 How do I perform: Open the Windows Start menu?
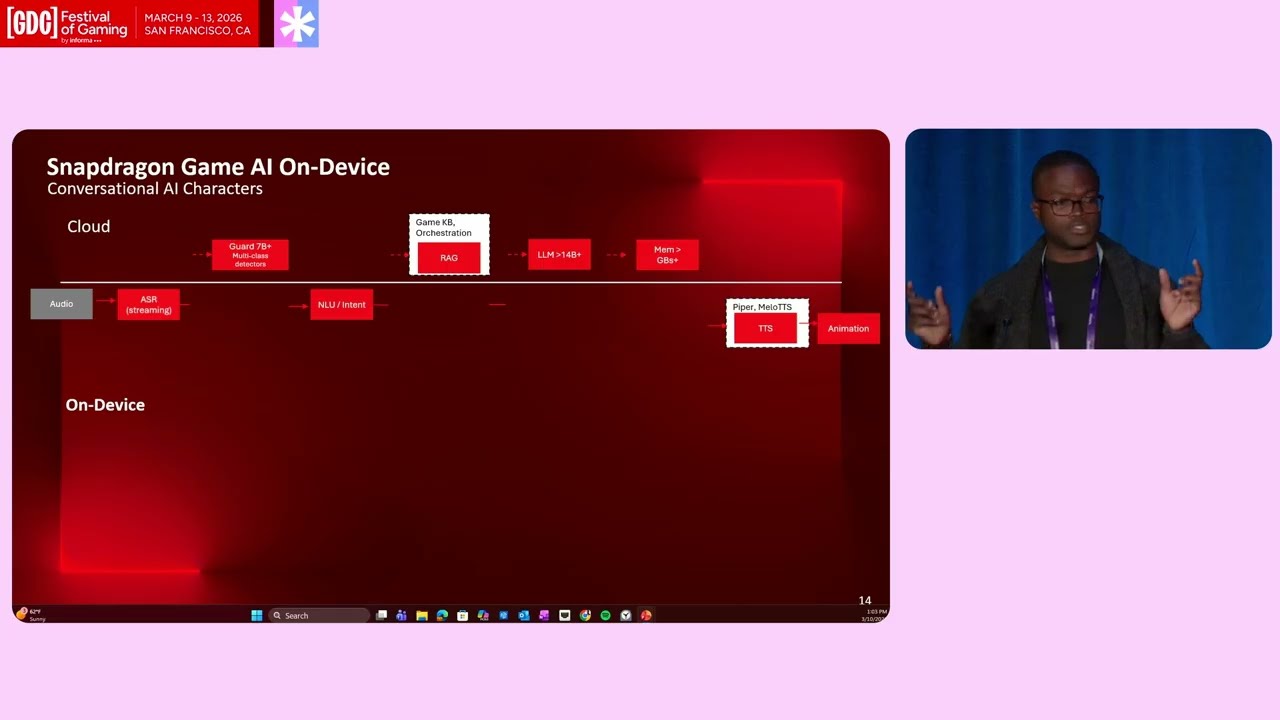tap(256, 615)
